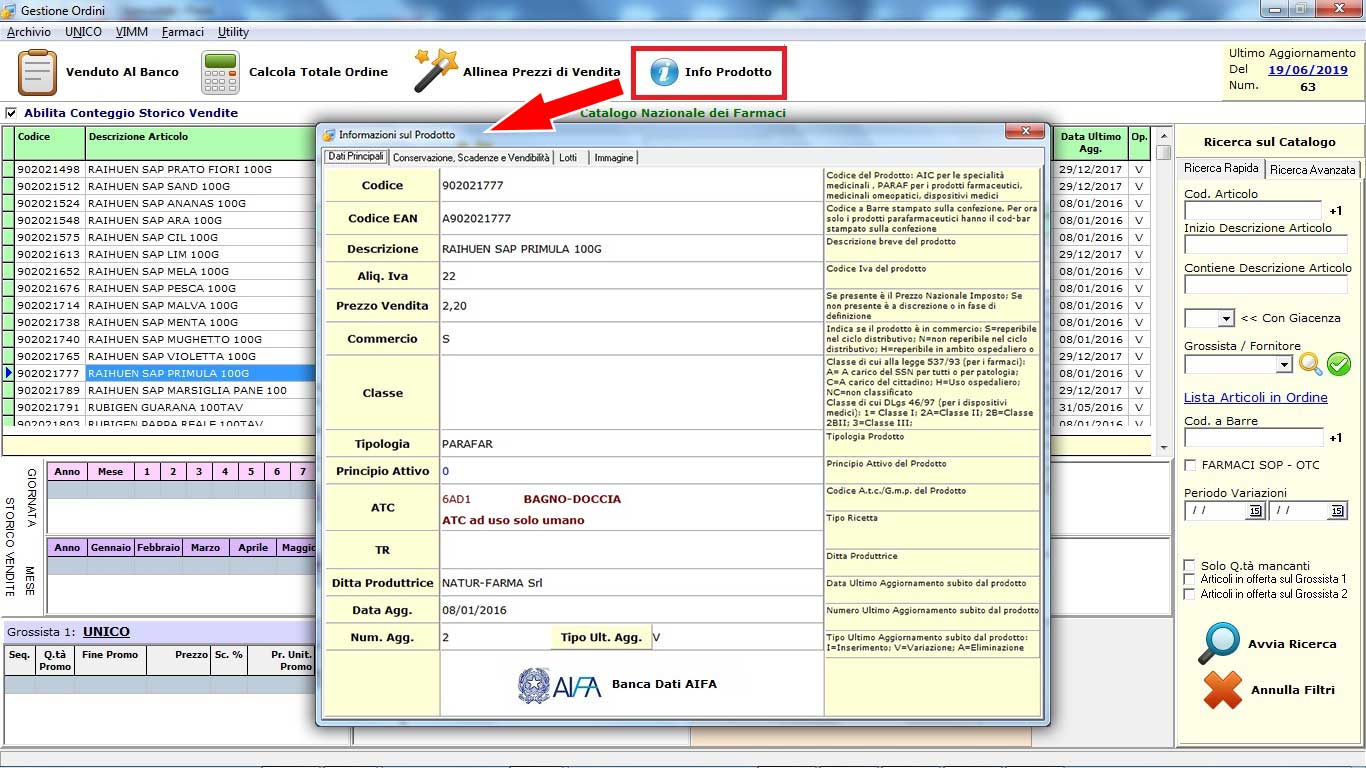Click the Contiene Descrizione Articolo field
The image size is (1366, 768).
(1266, 285)
